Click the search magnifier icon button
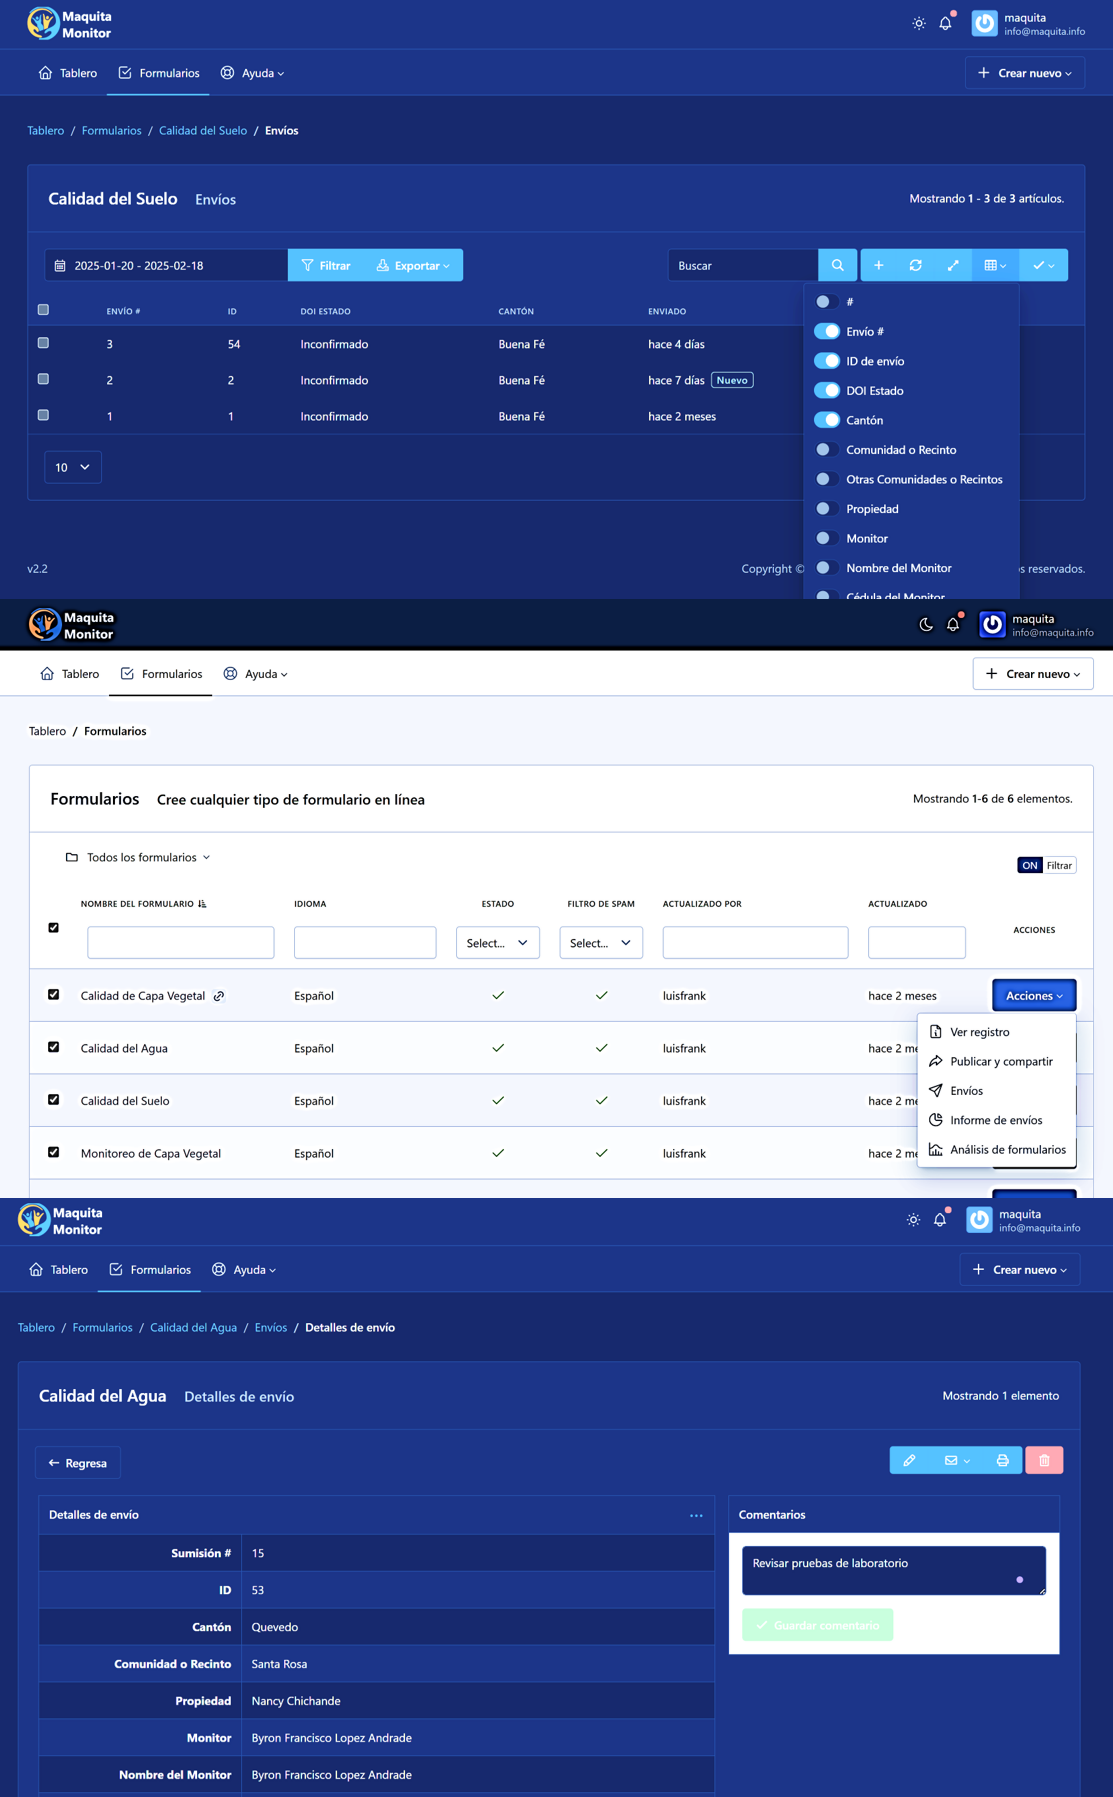 pyautogui.click(x=837, y=265)
